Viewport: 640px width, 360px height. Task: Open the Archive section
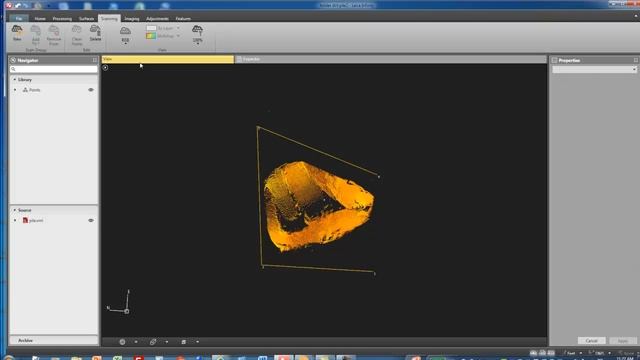point(53,340)
